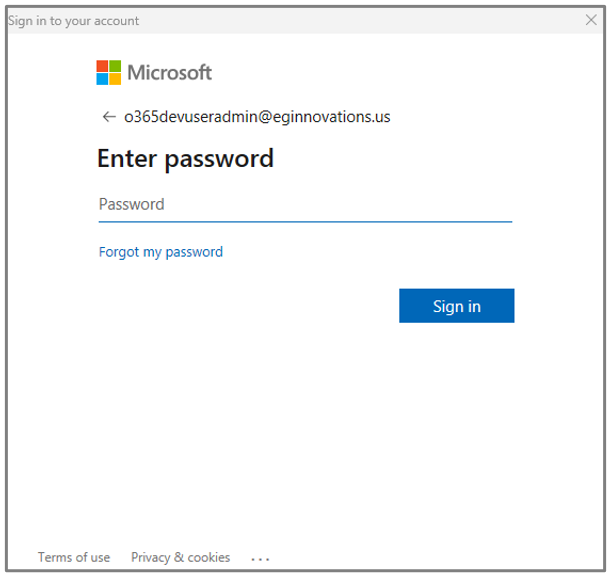Click the green square of the Microsoft logo

(x=115, y=66)
